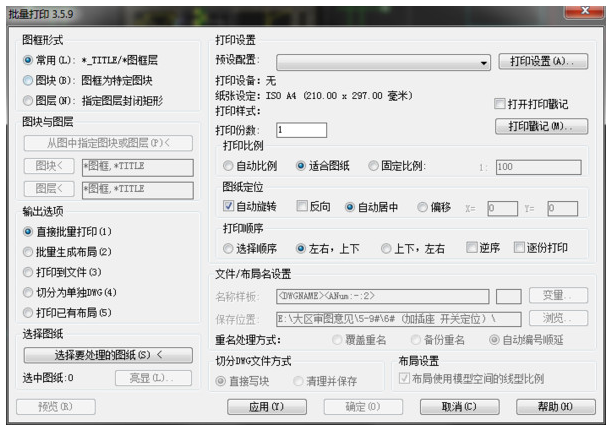Click the 亮显(L) button
Screen dimensions: 616x426
[x=154, y=378]
